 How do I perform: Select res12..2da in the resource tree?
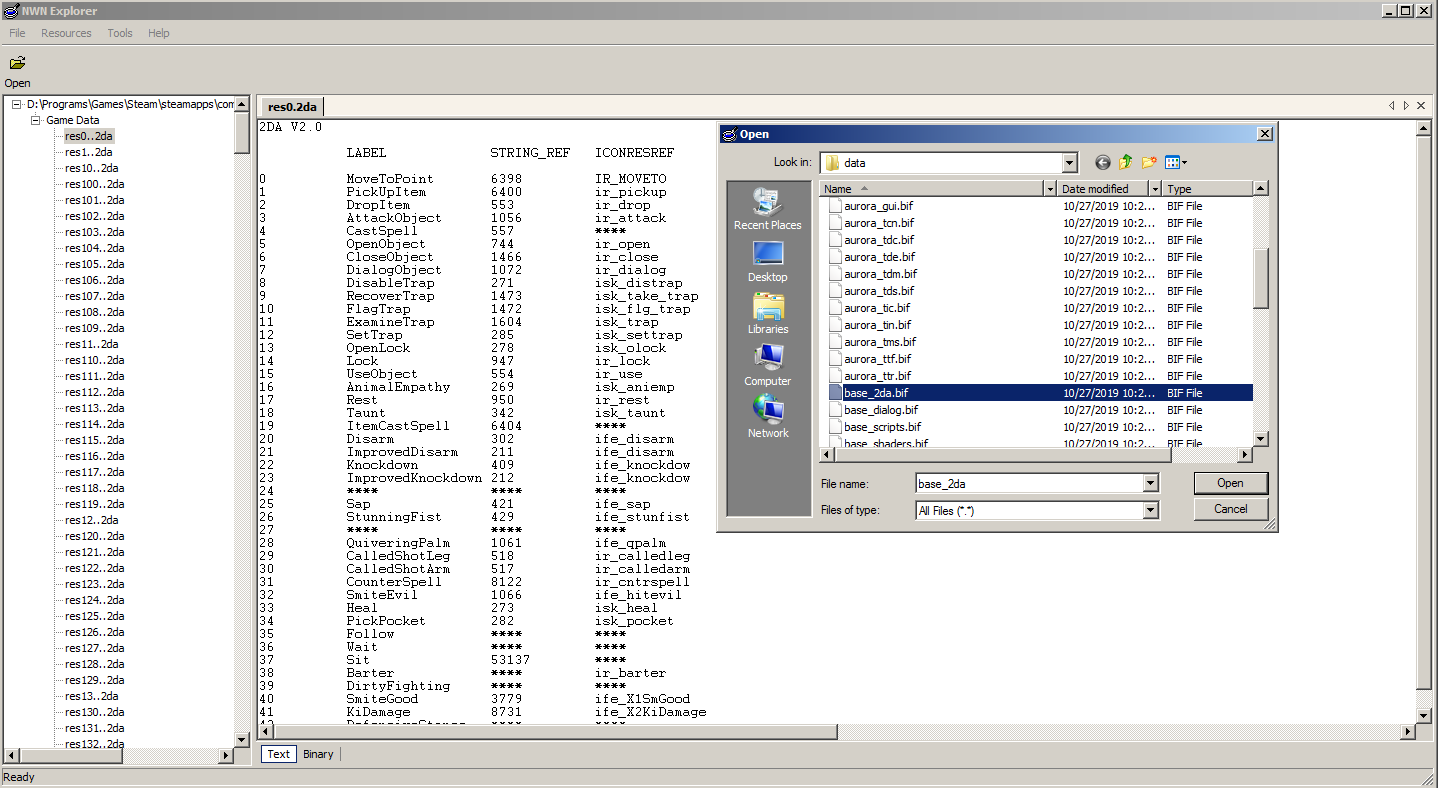point(91,520)
